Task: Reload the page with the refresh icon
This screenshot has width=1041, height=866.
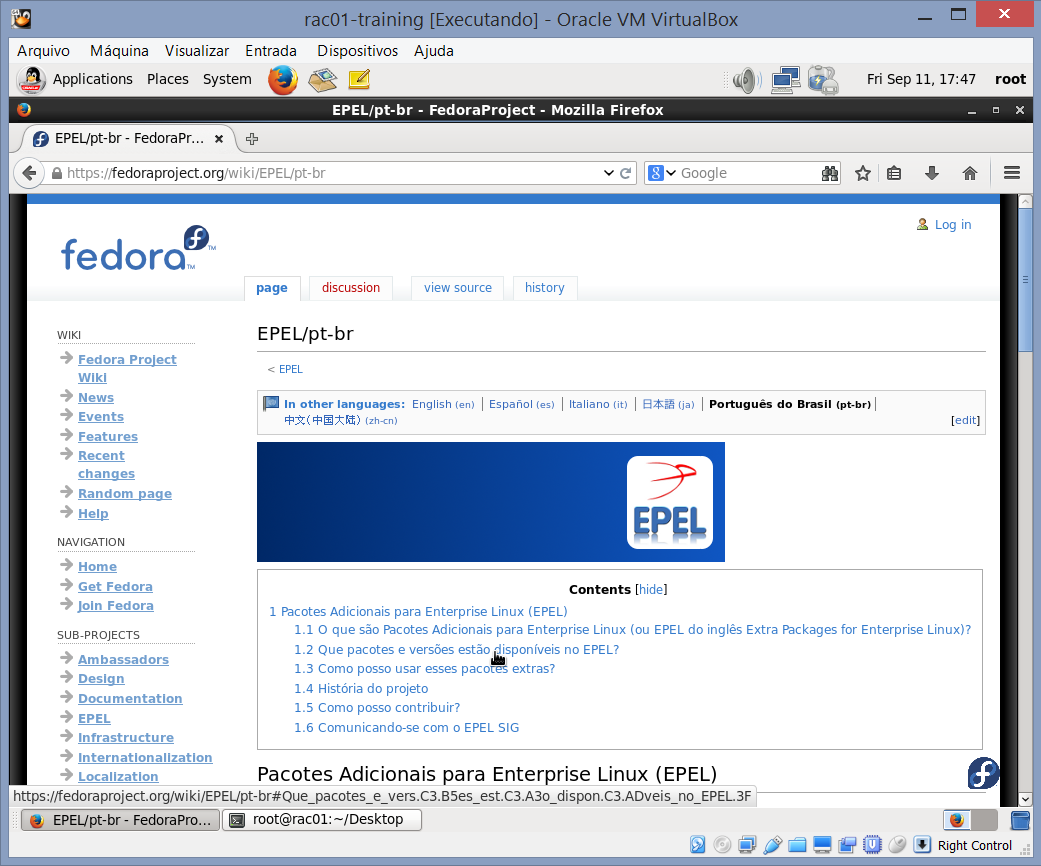Action: [625, 173]
